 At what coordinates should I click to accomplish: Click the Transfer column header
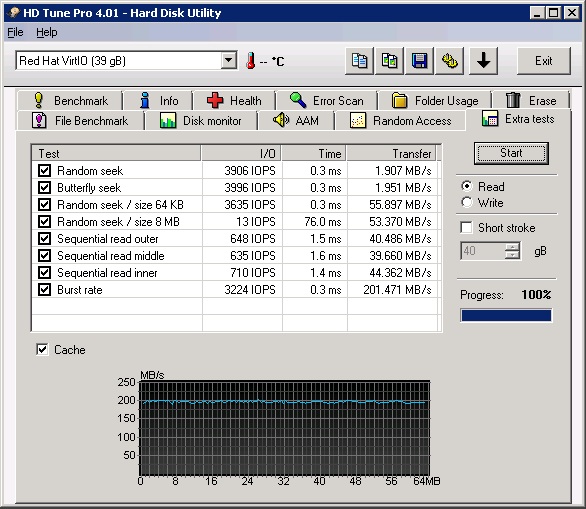(x=391, y=153)
